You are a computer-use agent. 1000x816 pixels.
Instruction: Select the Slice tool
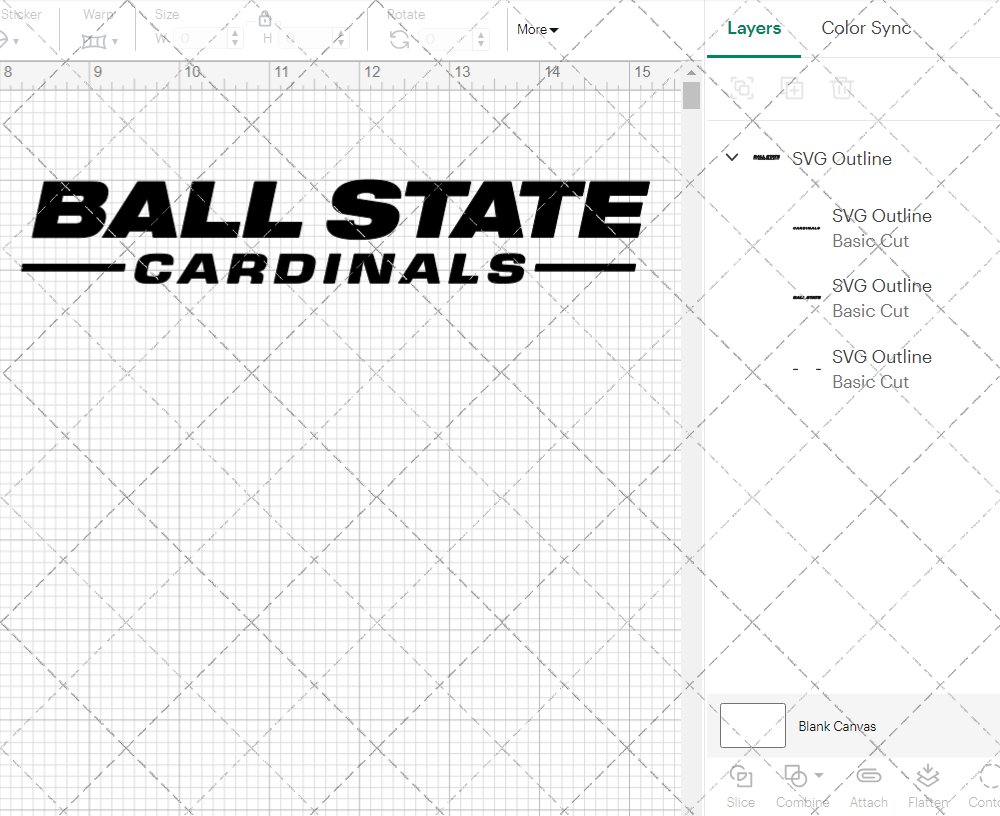pos(740,785)
